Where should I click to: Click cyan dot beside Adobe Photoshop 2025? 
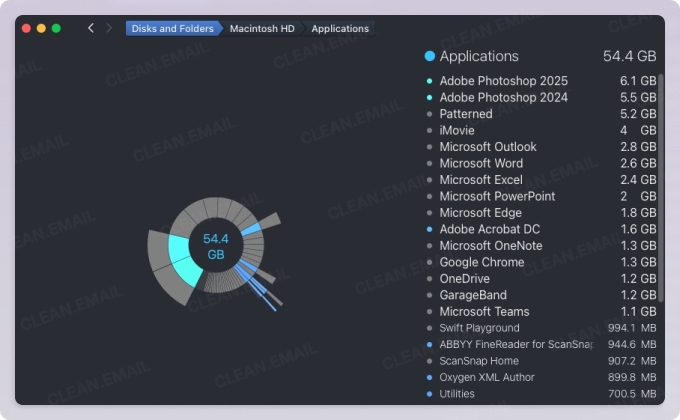tap(429, 81)
